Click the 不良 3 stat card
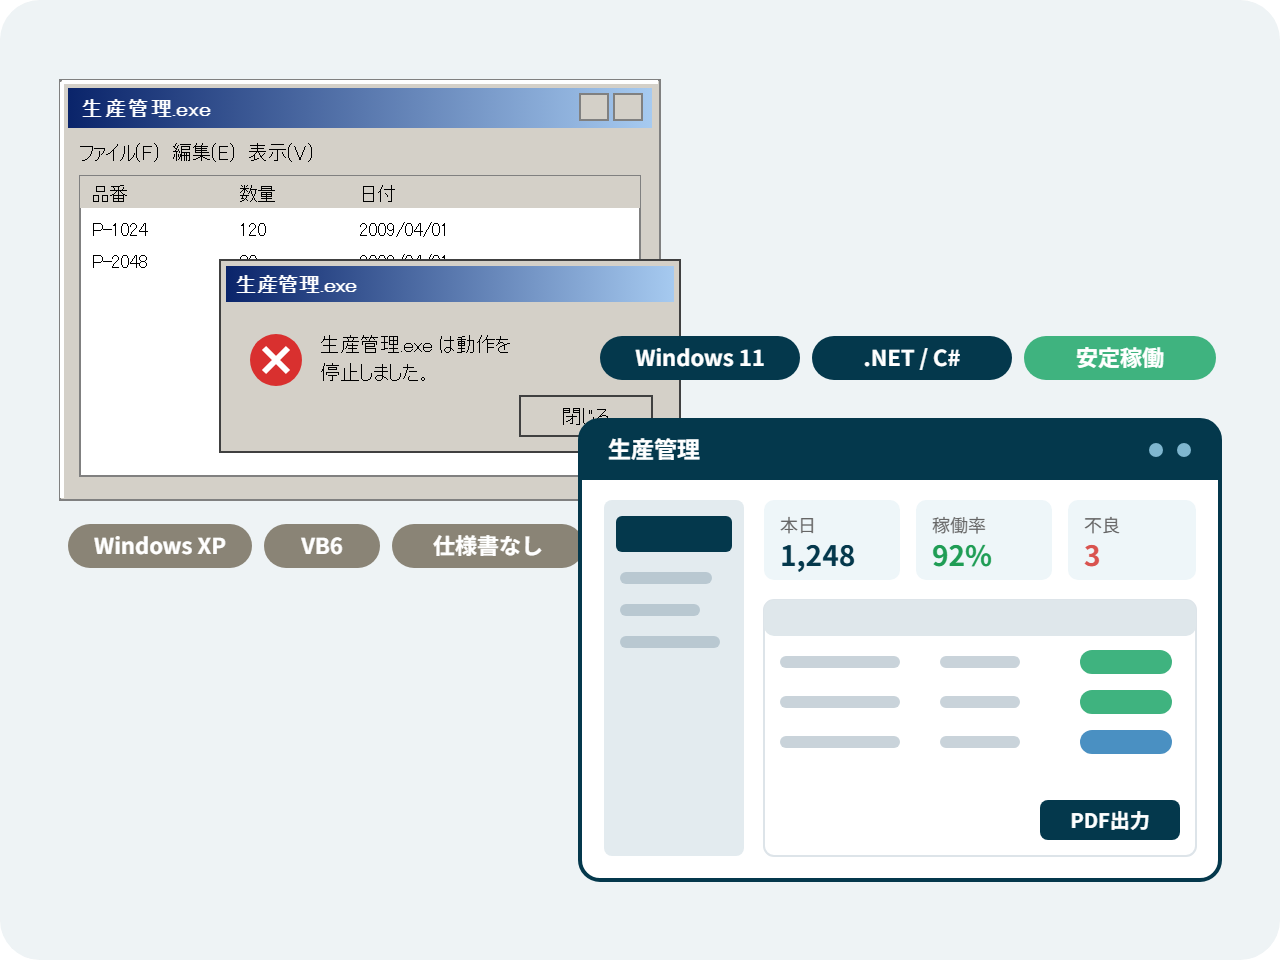 coord(1132,540)
